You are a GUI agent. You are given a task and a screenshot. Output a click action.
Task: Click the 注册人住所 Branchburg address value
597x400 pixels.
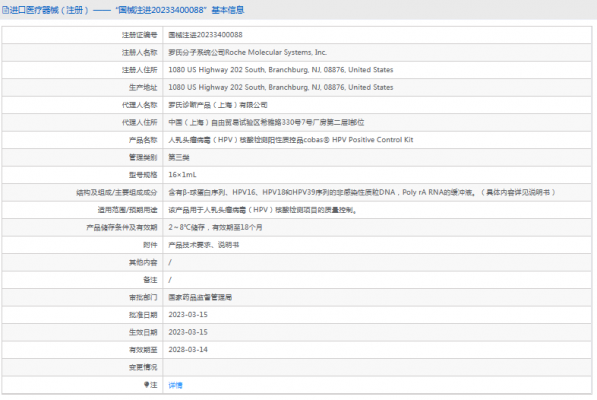[281, 70]
